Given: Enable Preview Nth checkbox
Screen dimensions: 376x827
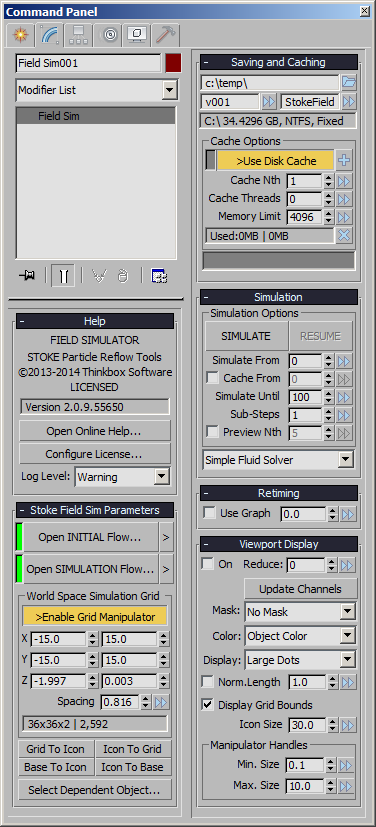Looking at the screenshot, I should [x=213, y=432].
